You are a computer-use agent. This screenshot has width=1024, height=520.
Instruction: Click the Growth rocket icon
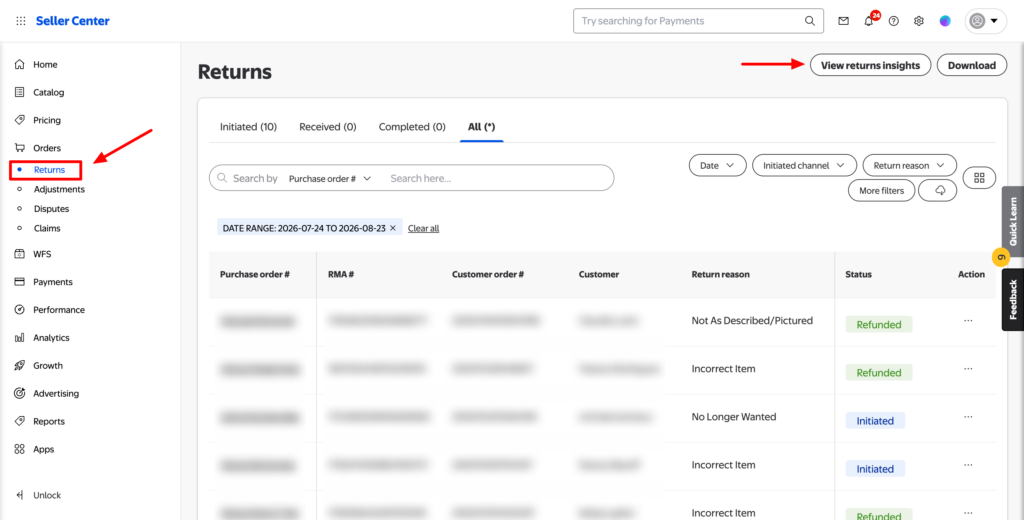(x=20, y=366)
